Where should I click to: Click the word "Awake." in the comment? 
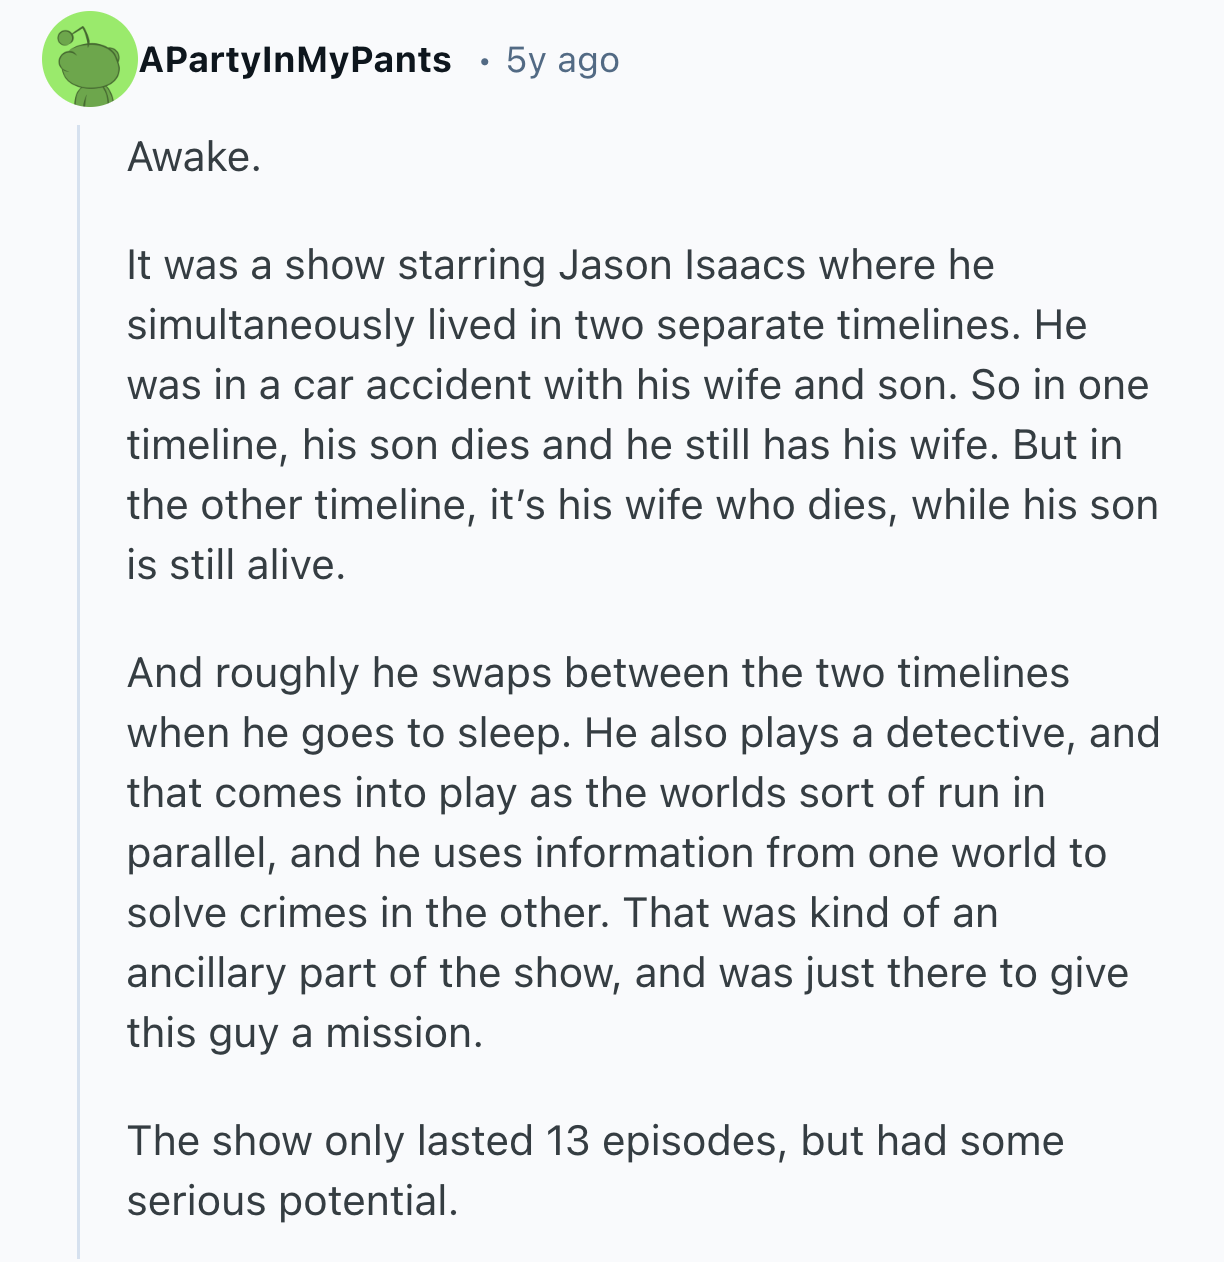[194, 157]
